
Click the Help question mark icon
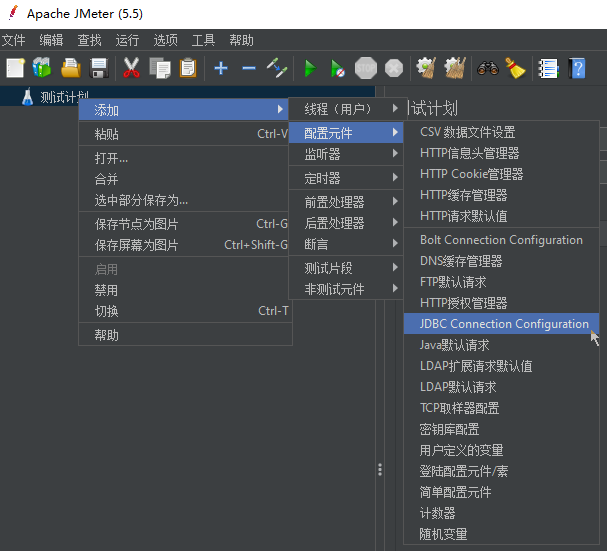click(x=577, y=68)
